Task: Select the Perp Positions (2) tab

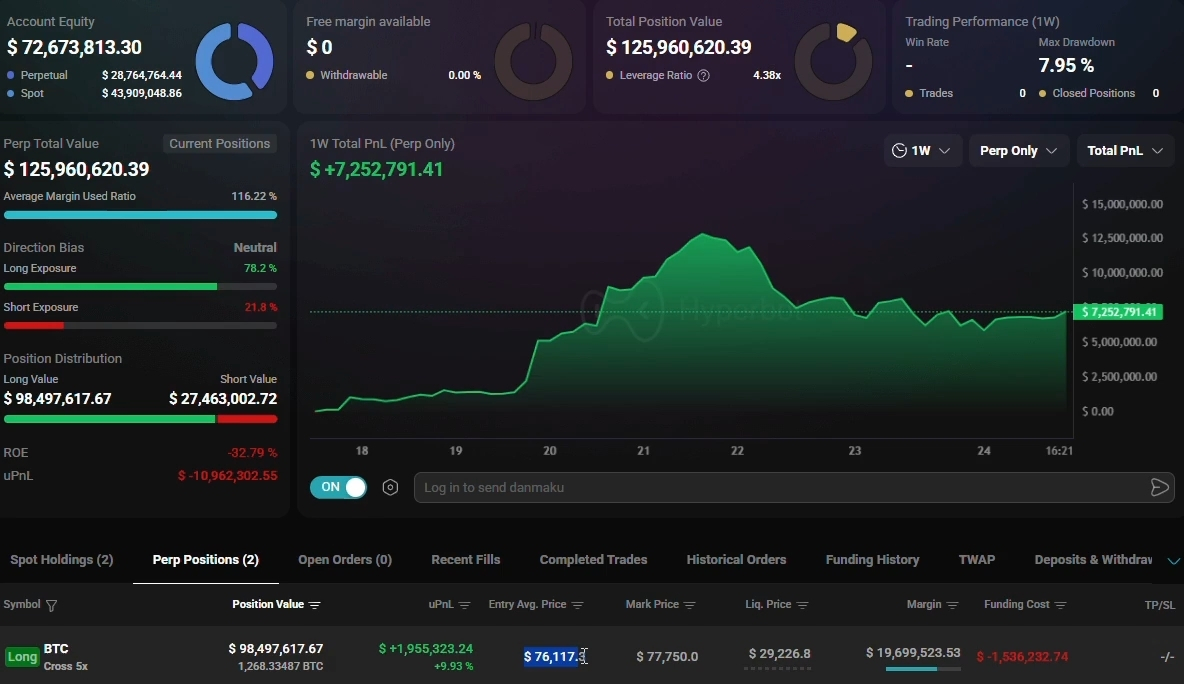Action: tap(205, 559)
